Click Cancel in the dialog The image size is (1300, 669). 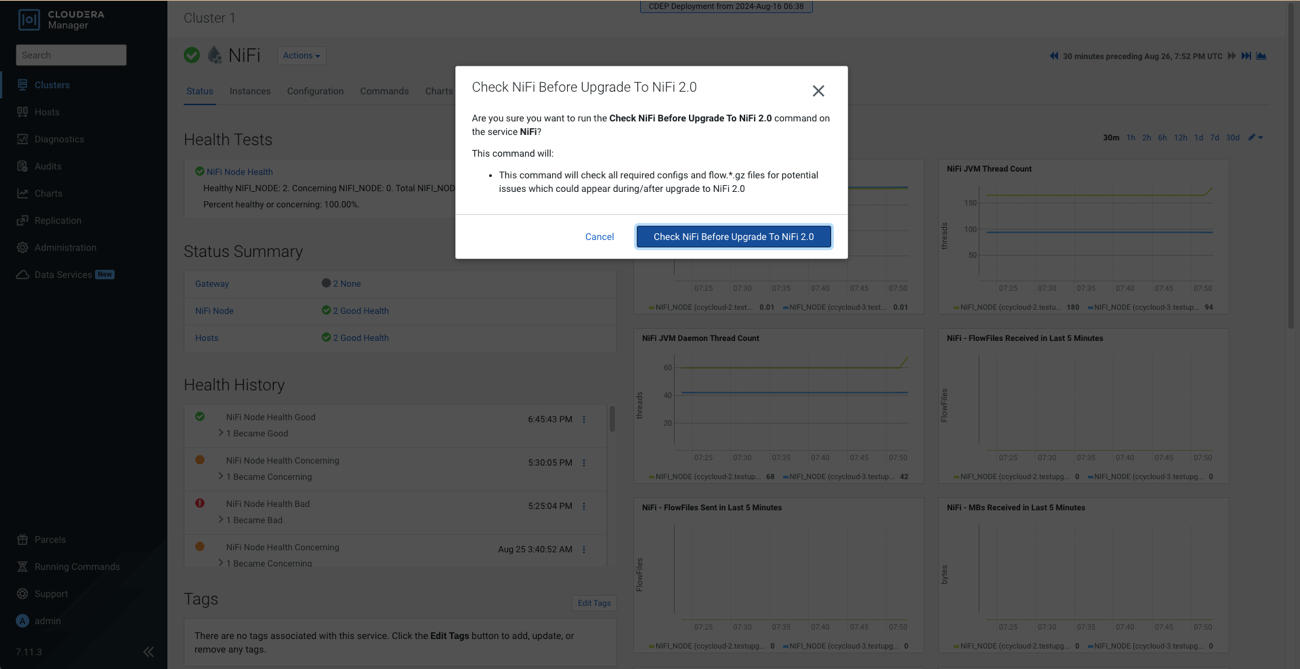pyautogui.click(x=599, y=237)
